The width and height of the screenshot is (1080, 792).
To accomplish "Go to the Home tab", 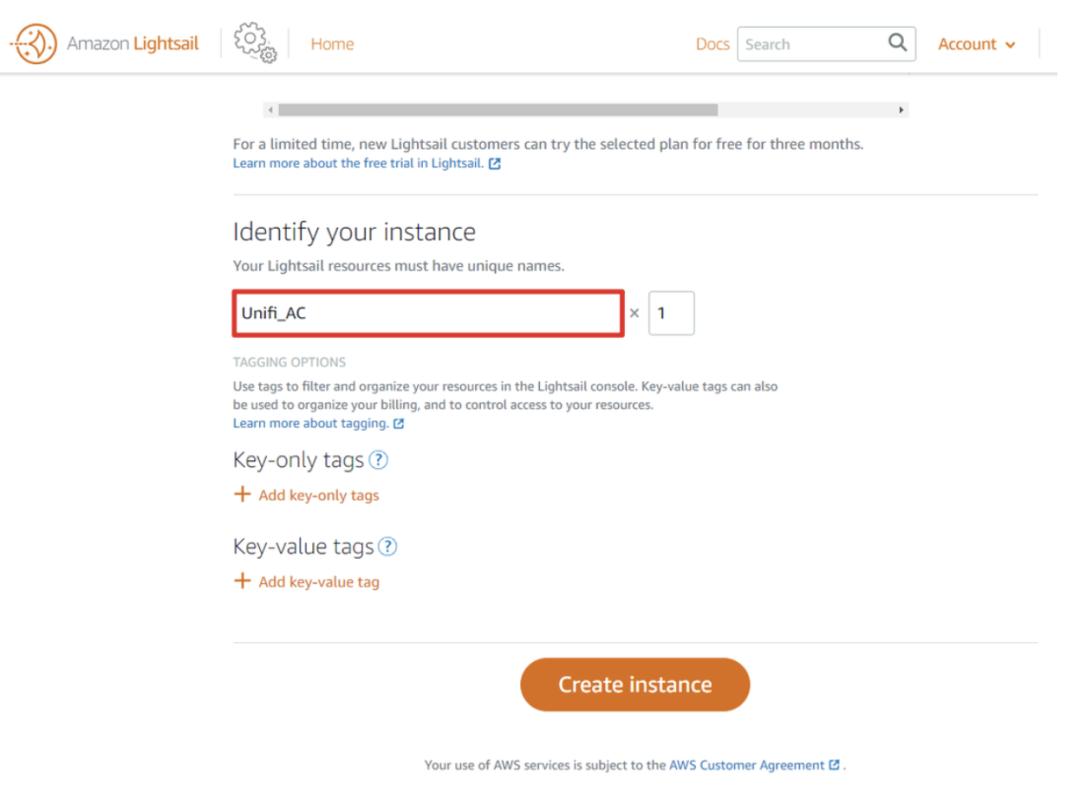I will click(x=332, y=44).
